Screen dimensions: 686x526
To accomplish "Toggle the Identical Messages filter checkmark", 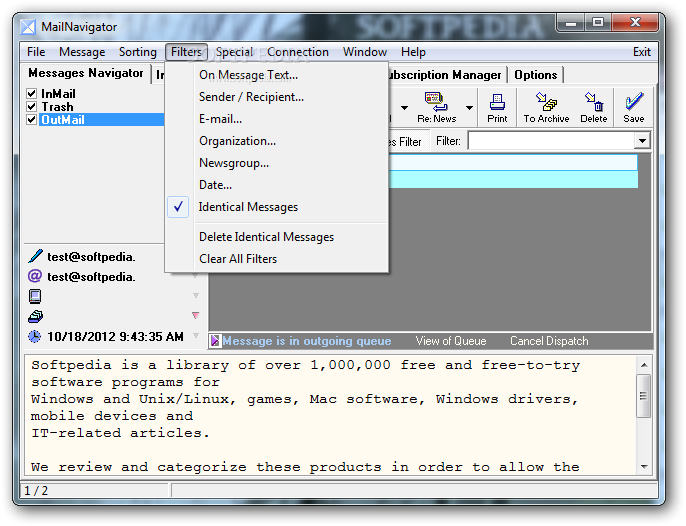I will coord(178,207).
